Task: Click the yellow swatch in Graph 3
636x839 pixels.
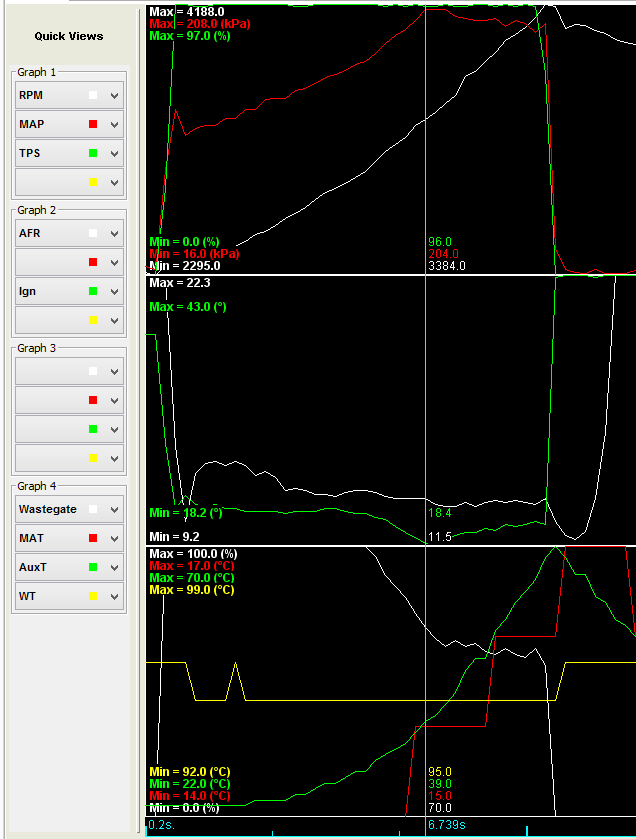Action: pos(93,458)
